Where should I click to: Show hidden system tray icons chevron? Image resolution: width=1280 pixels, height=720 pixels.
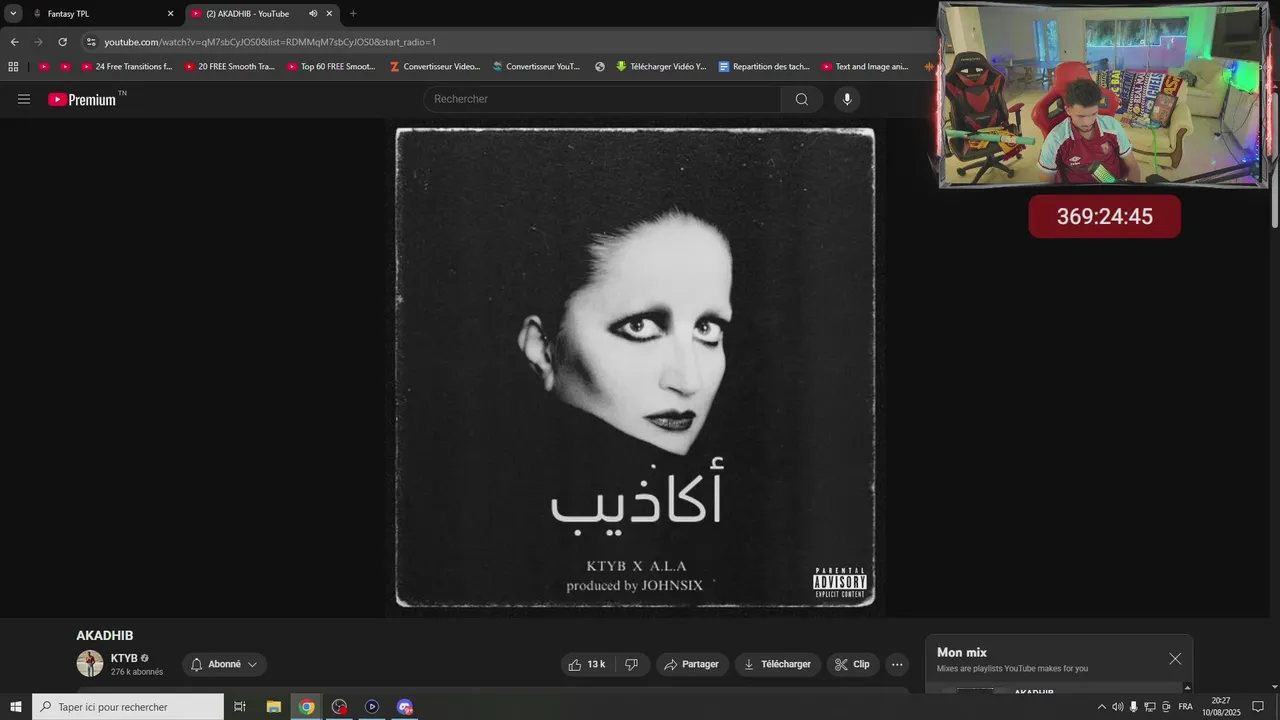coord(1102,707)
